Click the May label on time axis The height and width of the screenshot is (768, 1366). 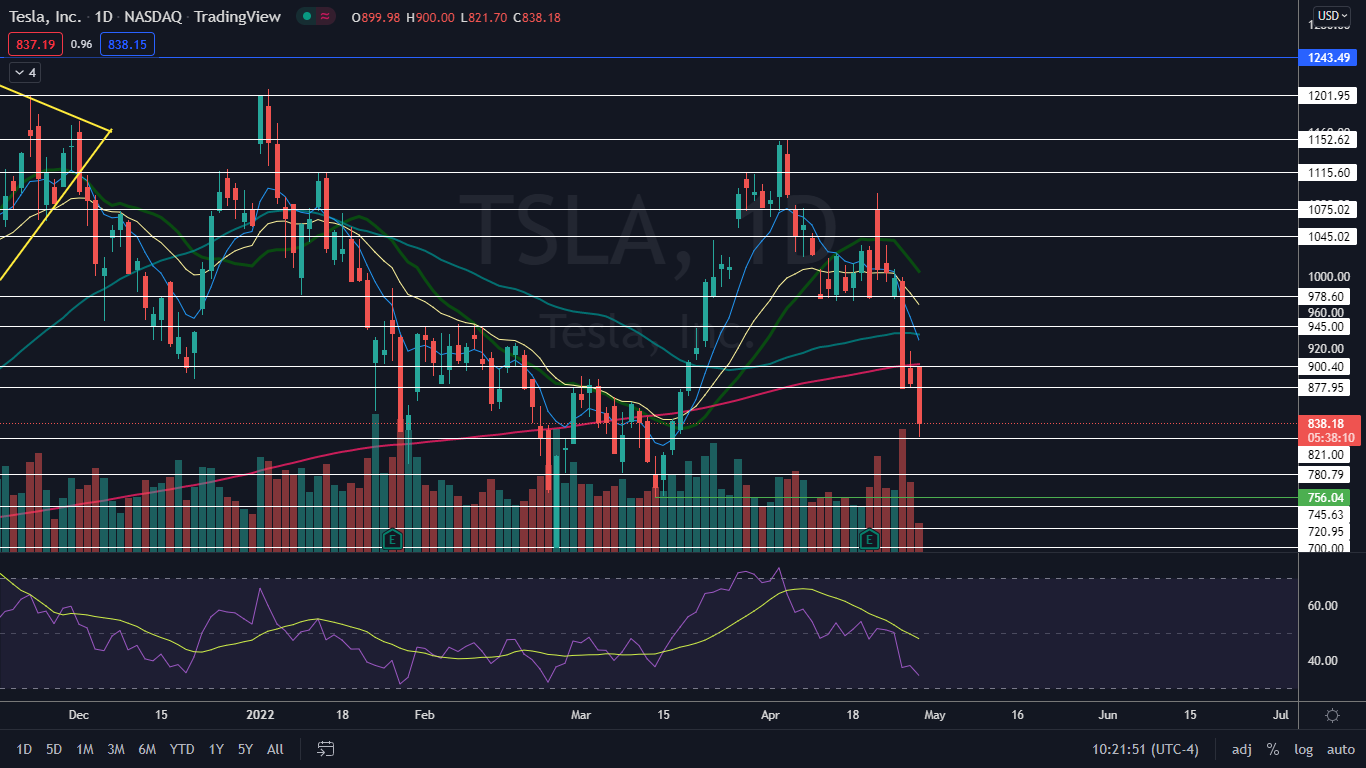coord(934,715)
